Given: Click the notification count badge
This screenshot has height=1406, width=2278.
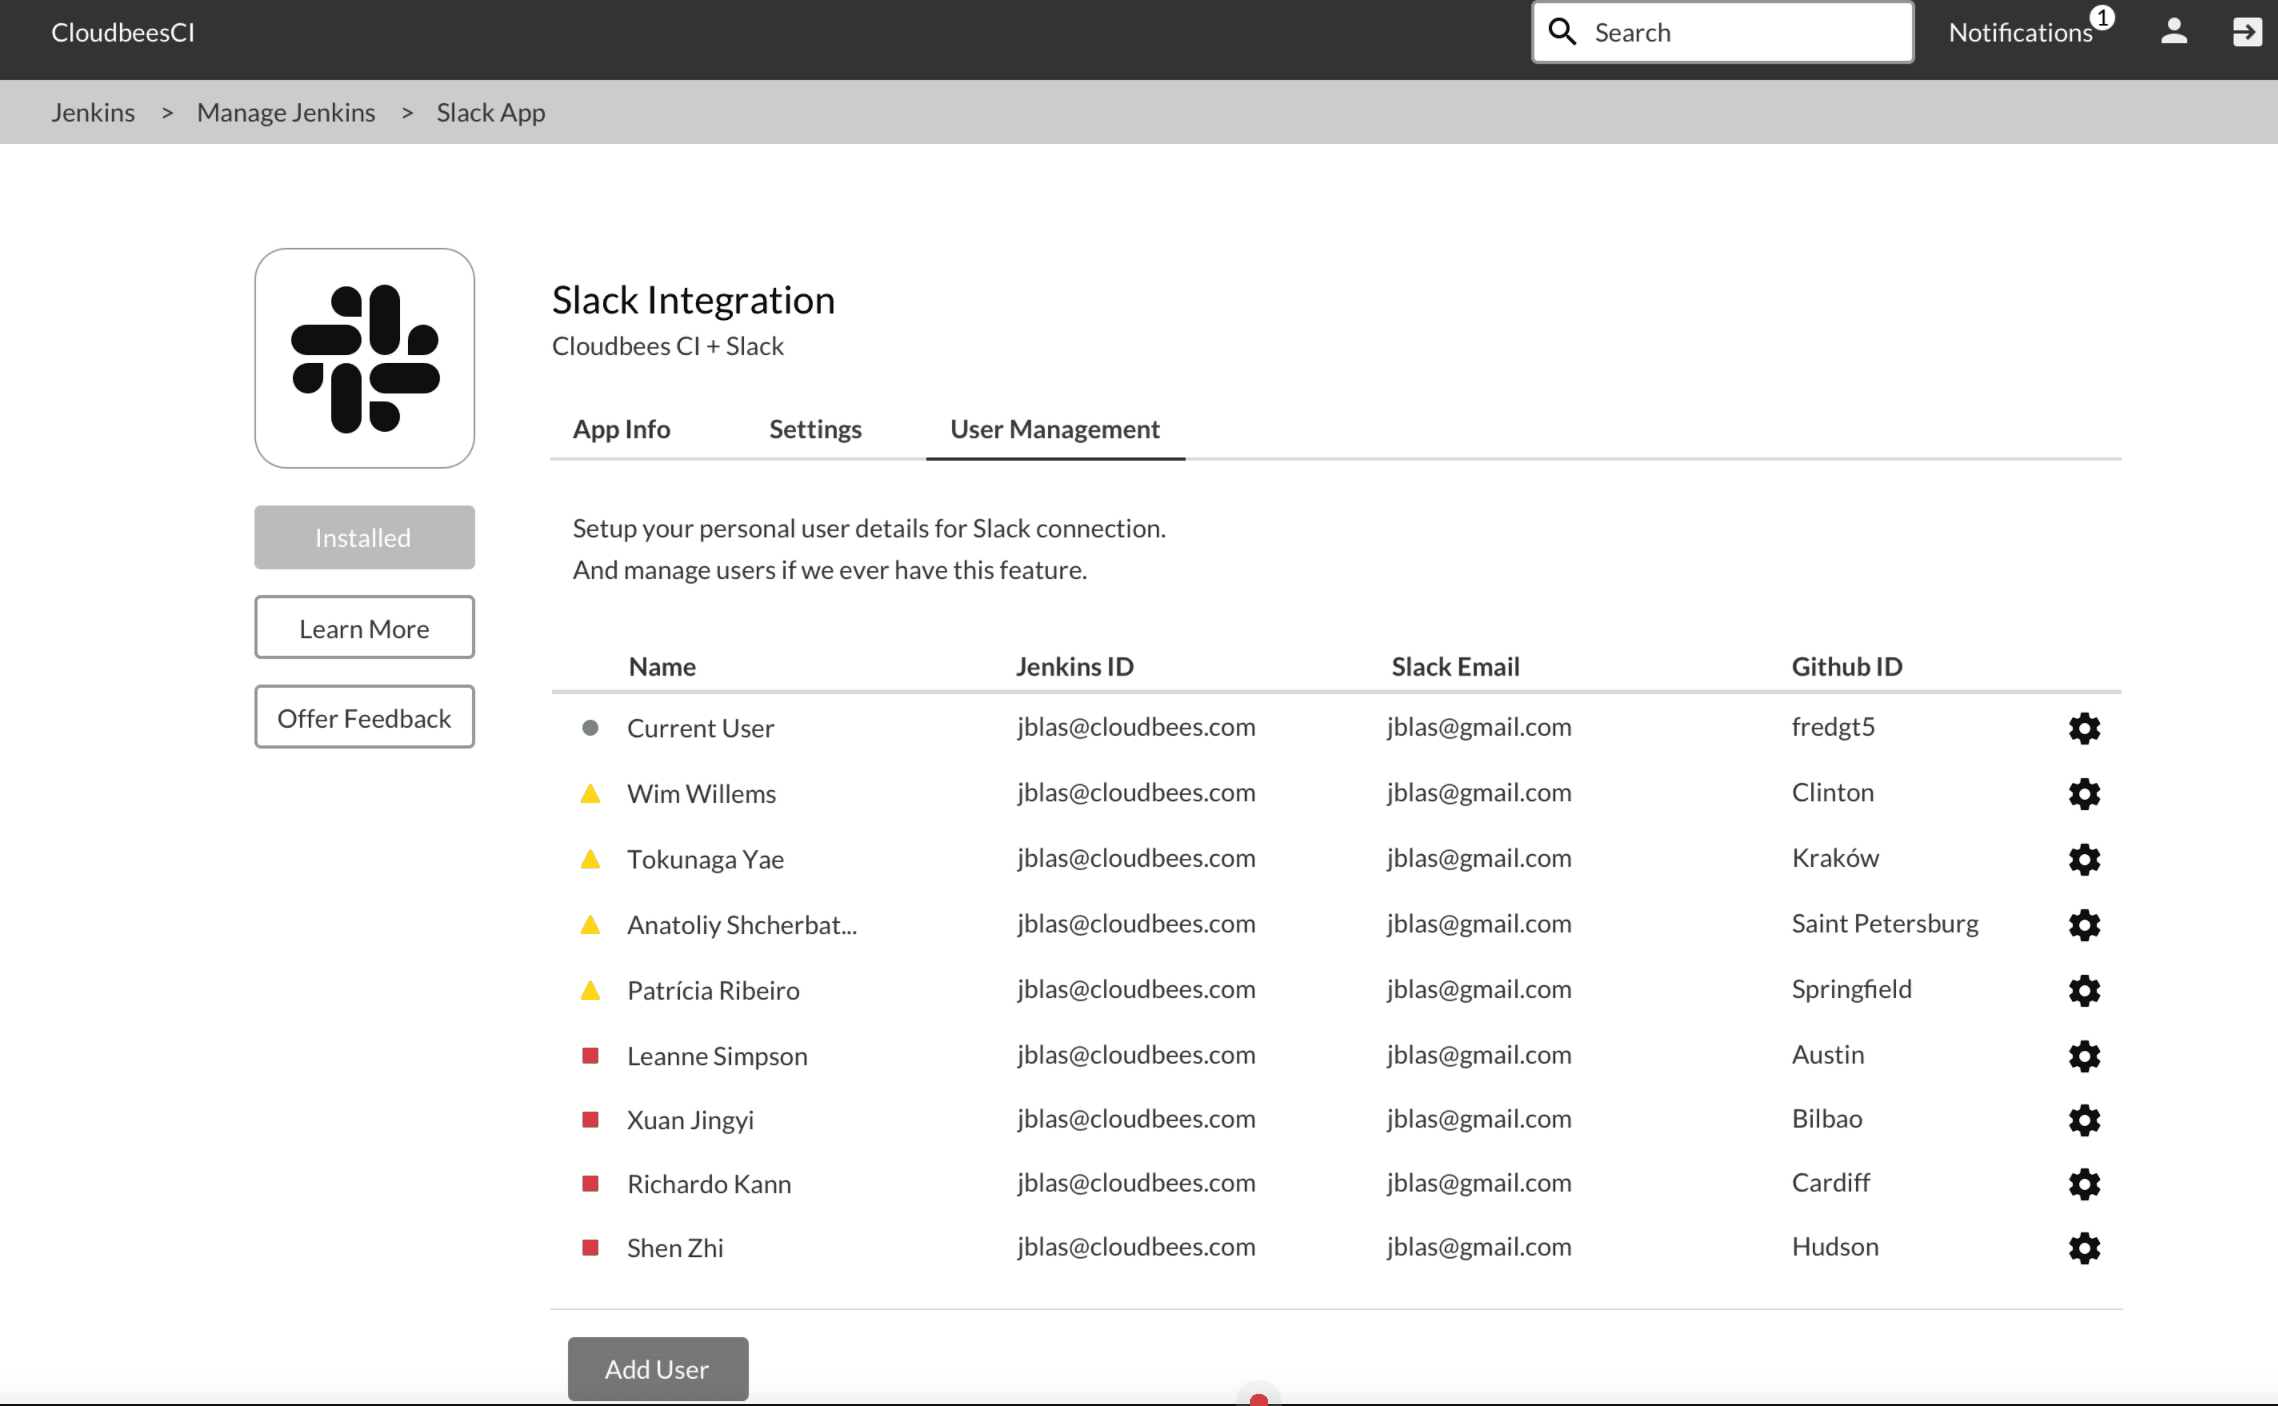Looking at the screenshot, I should pyautogui.click(x=2102, y=18).
